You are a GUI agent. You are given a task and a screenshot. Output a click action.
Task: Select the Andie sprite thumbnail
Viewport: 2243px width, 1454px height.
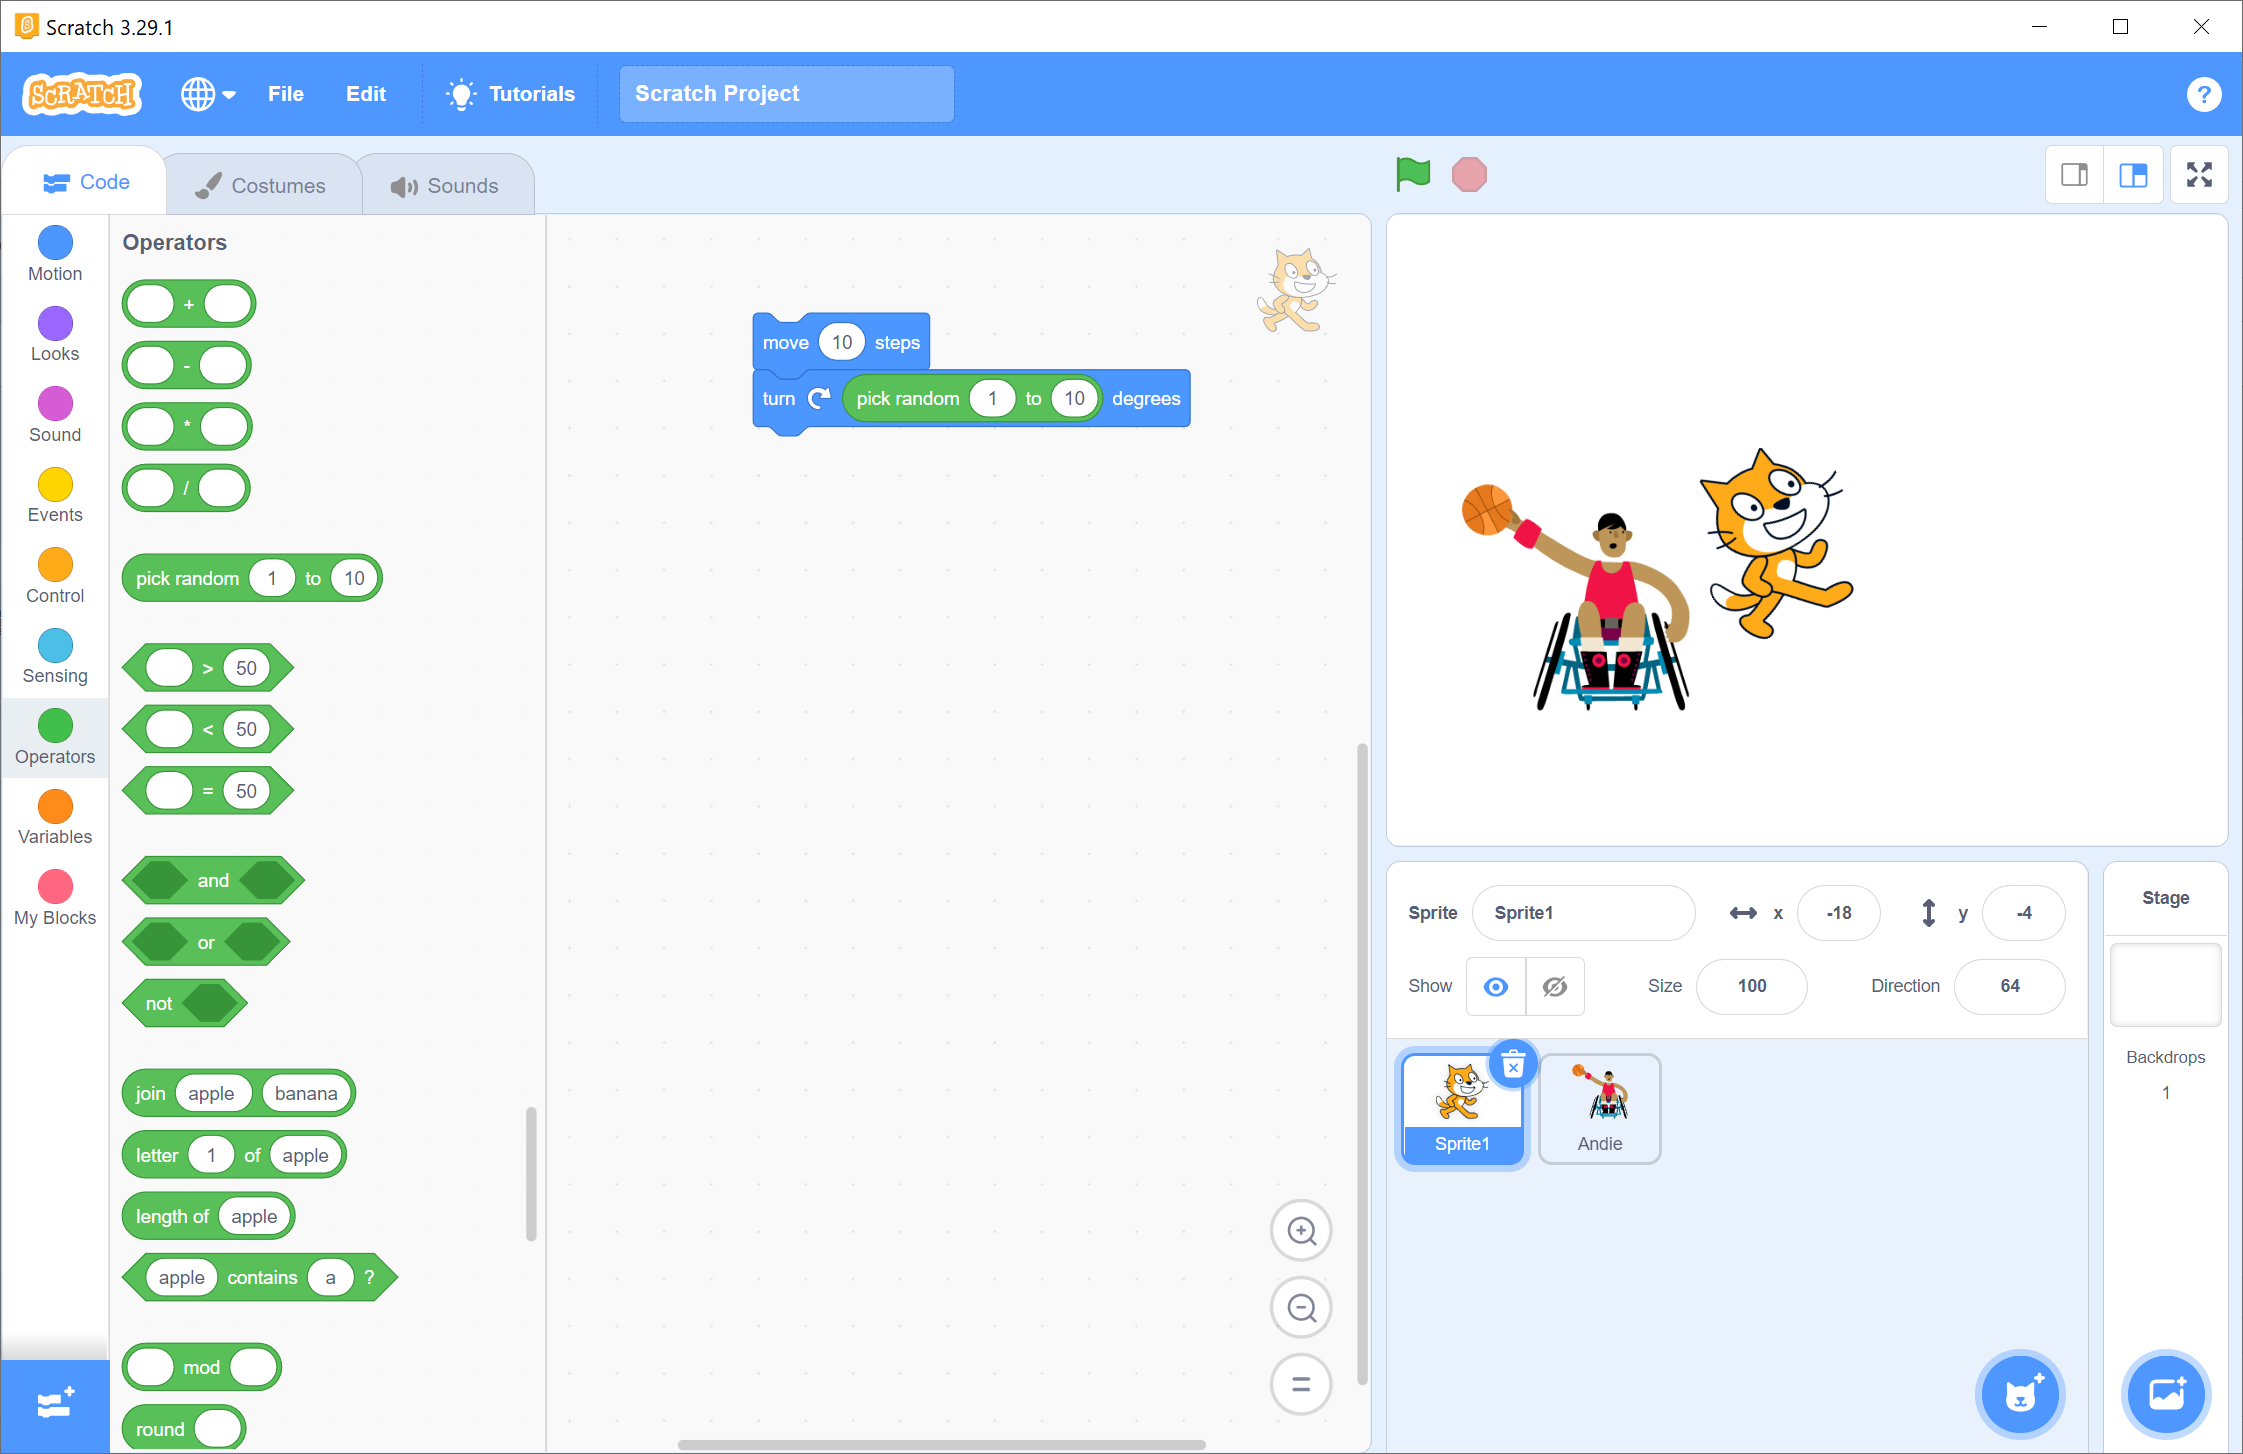(x=1599, y=1108)
